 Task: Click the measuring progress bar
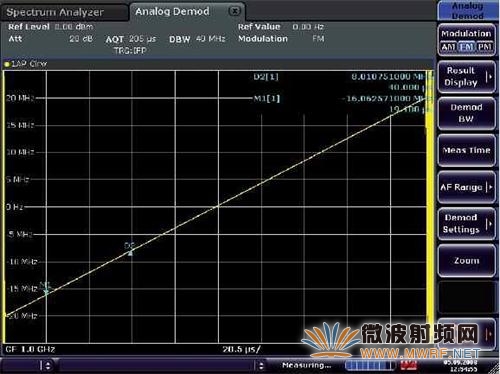tap(370, 366)
